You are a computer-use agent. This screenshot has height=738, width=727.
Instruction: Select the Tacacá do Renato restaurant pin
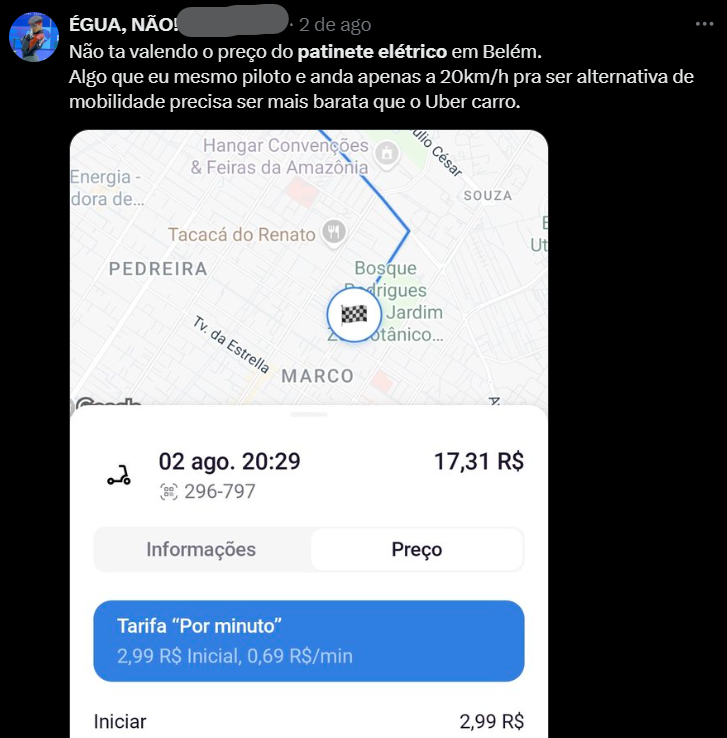(x=334, y=233)
